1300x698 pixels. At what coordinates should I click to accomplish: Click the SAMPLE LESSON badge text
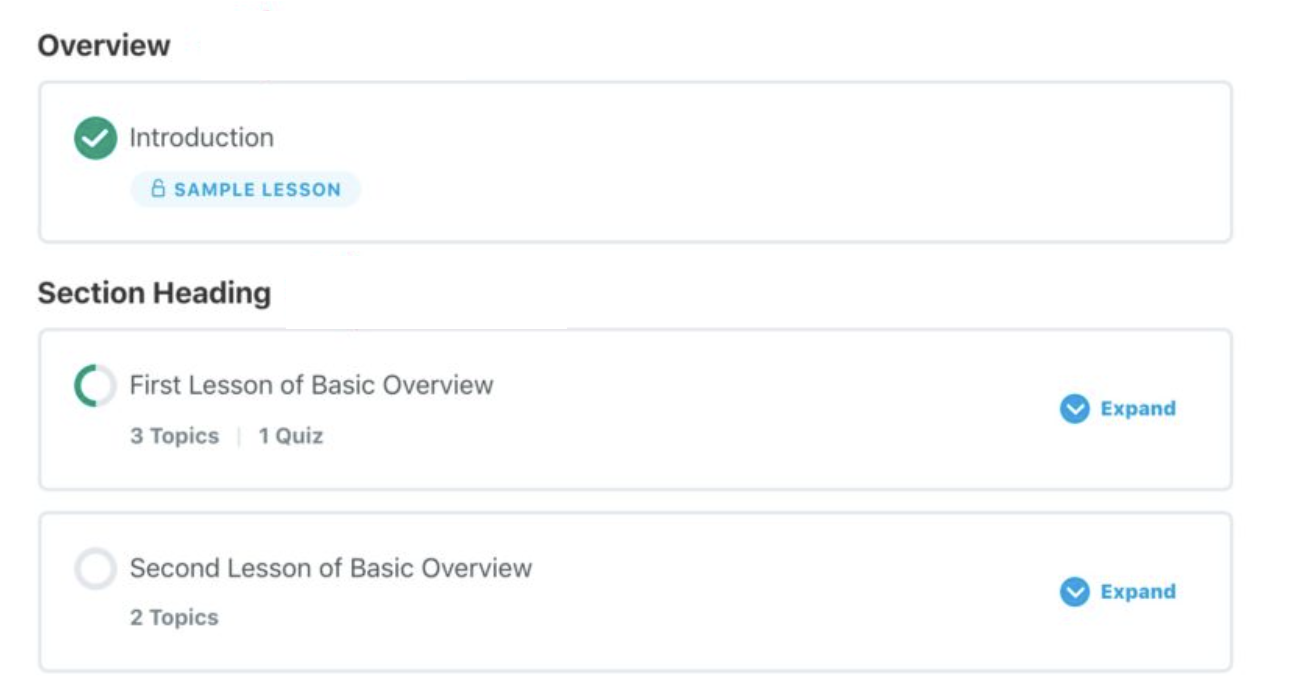coord(257,190)
